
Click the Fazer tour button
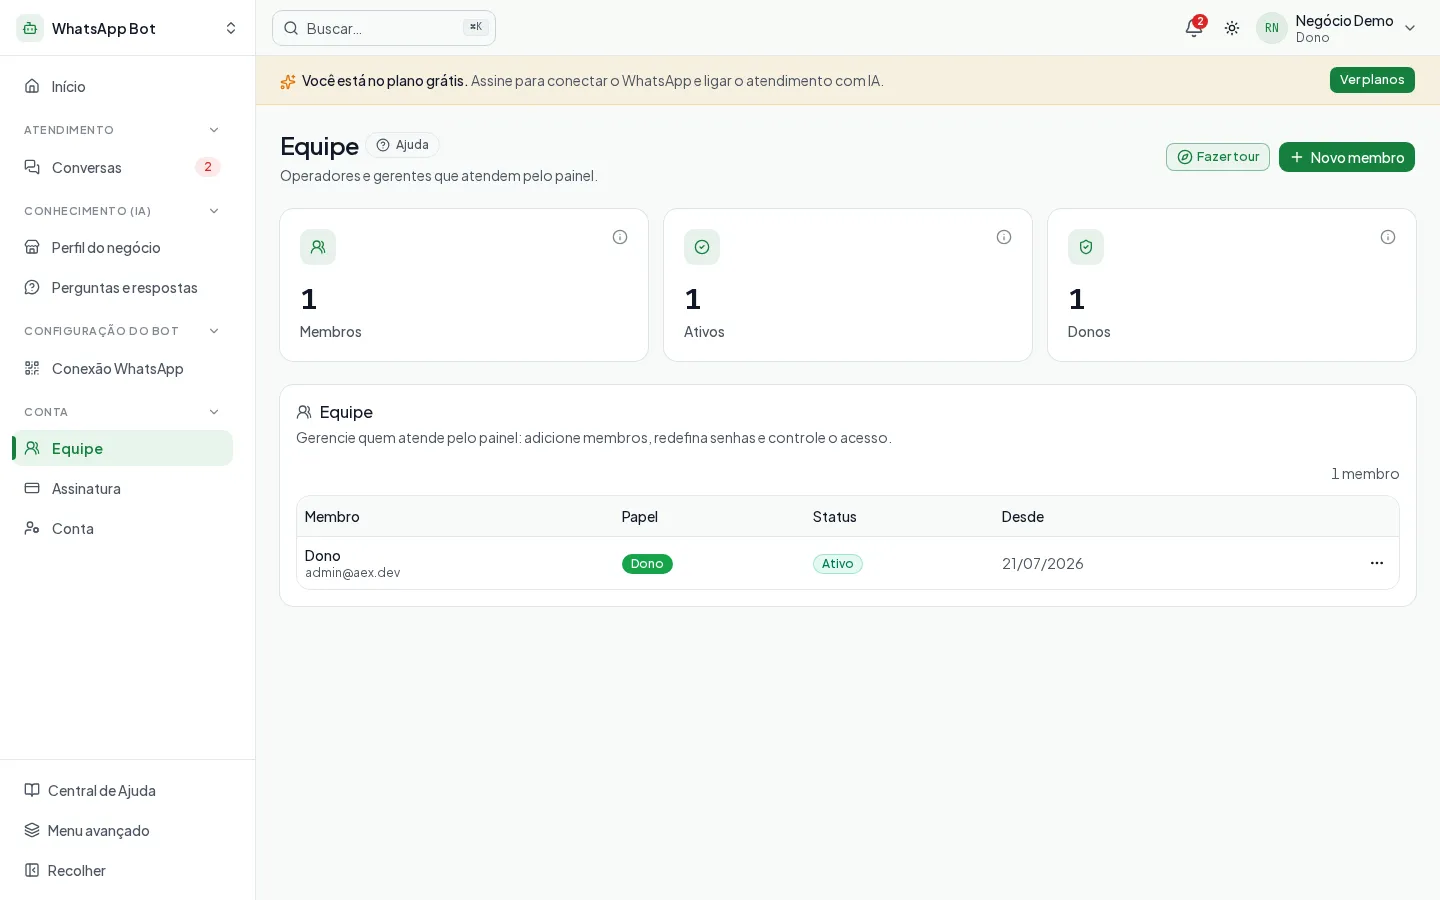point(1217,157)
